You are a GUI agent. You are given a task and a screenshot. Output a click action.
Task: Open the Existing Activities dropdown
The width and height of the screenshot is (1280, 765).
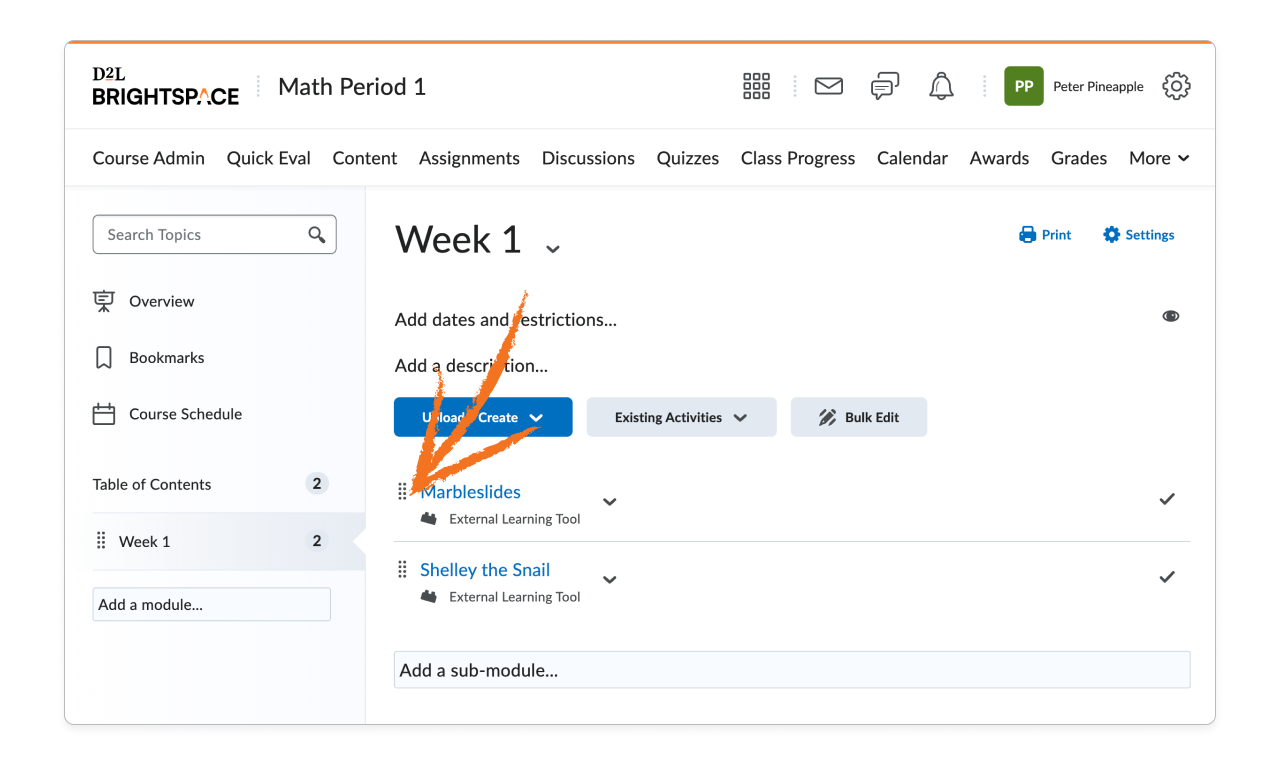[681, 416]
